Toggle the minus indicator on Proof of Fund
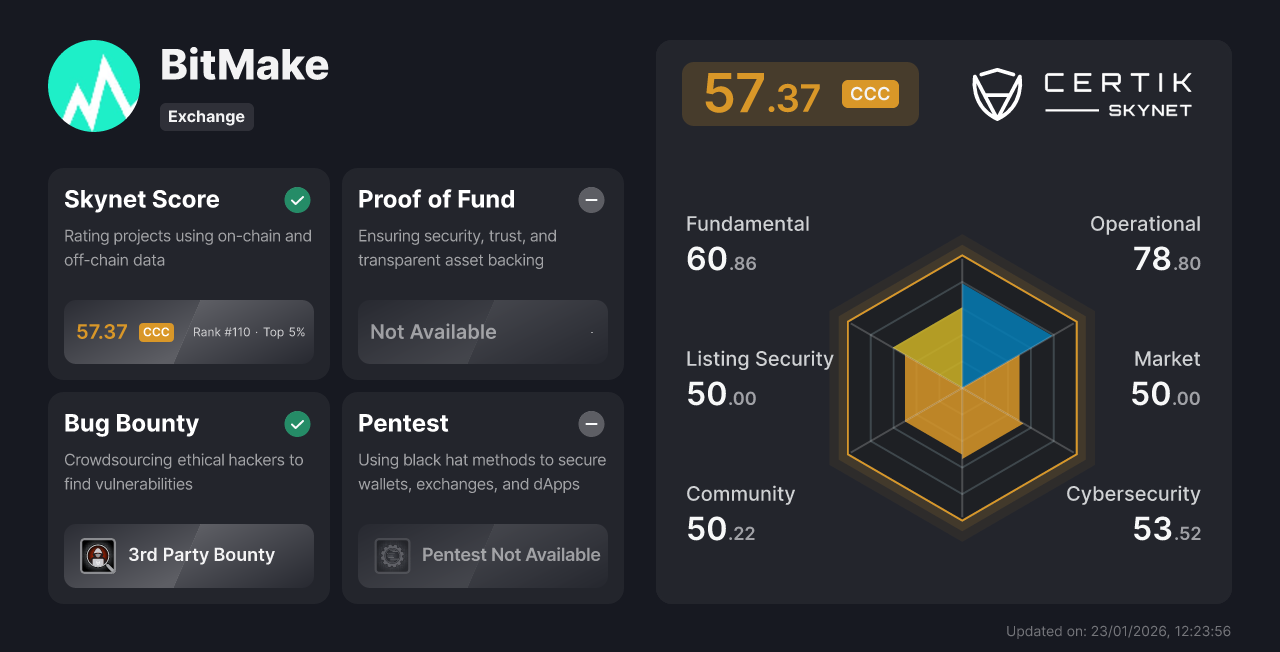 point(591,200)
